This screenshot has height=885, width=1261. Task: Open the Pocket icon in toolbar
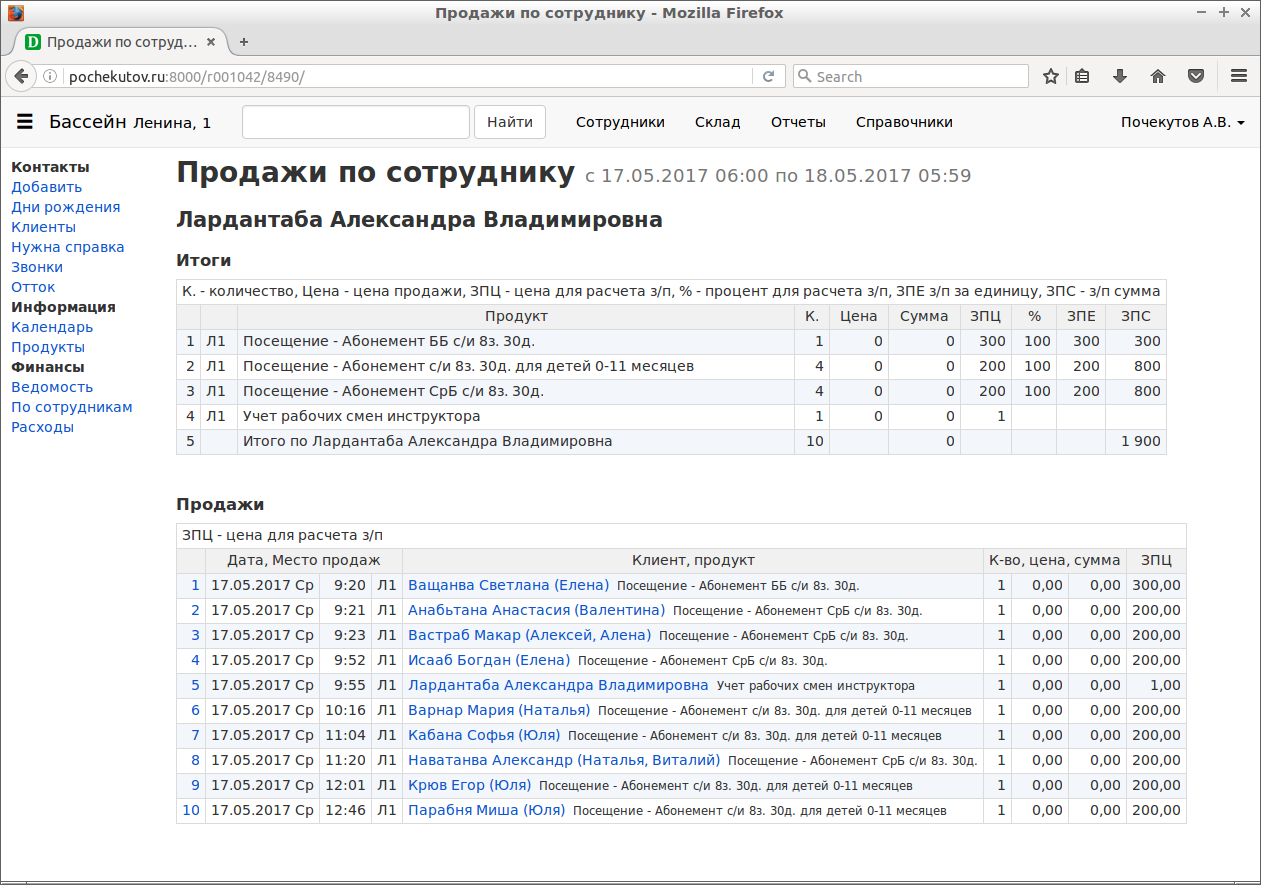(1195, 77)
